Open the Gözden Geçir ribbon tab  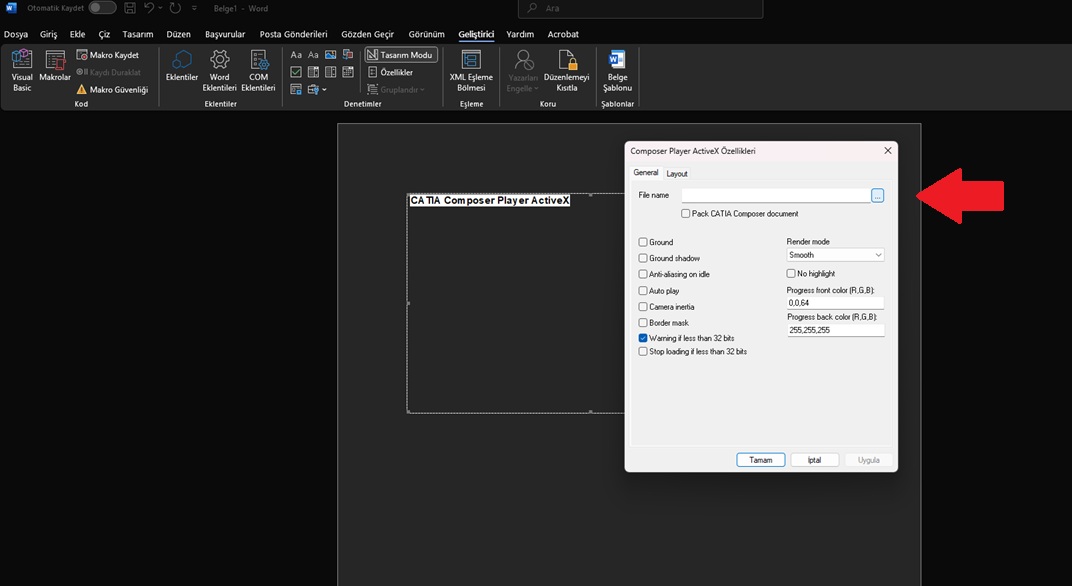coord(367,34)
